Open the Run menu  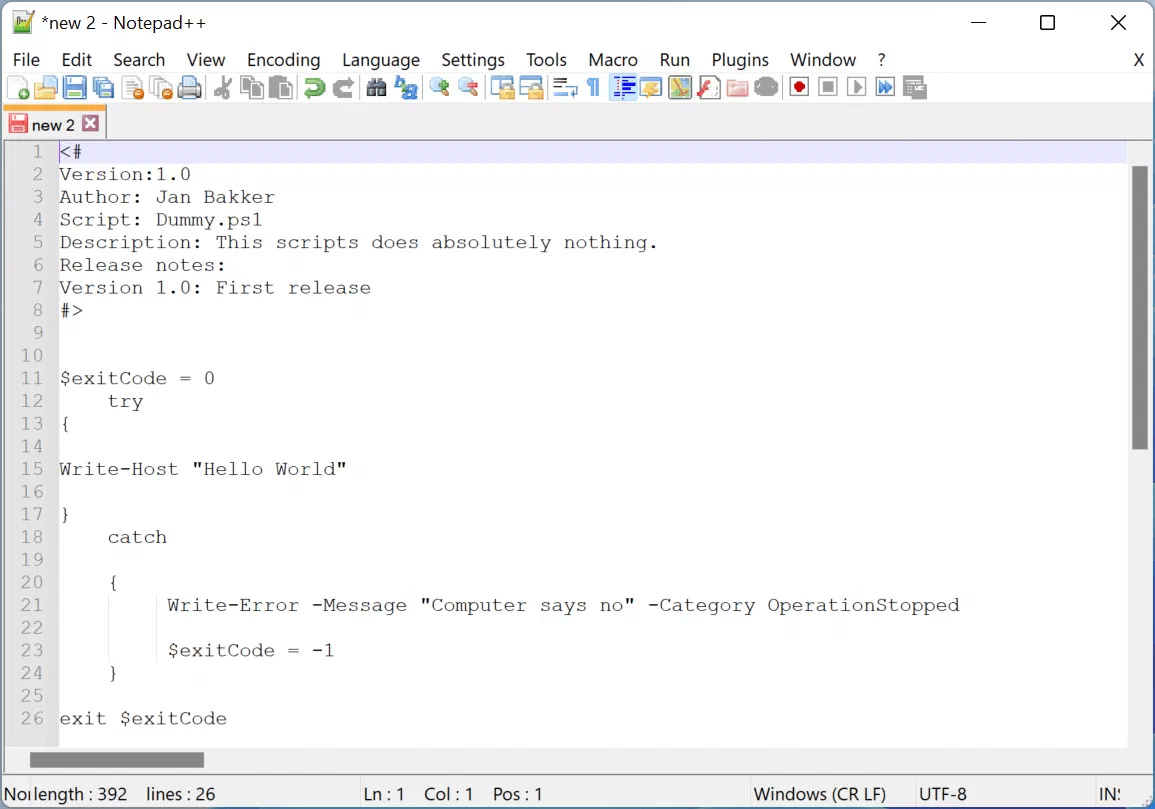(x=675, y=60)
